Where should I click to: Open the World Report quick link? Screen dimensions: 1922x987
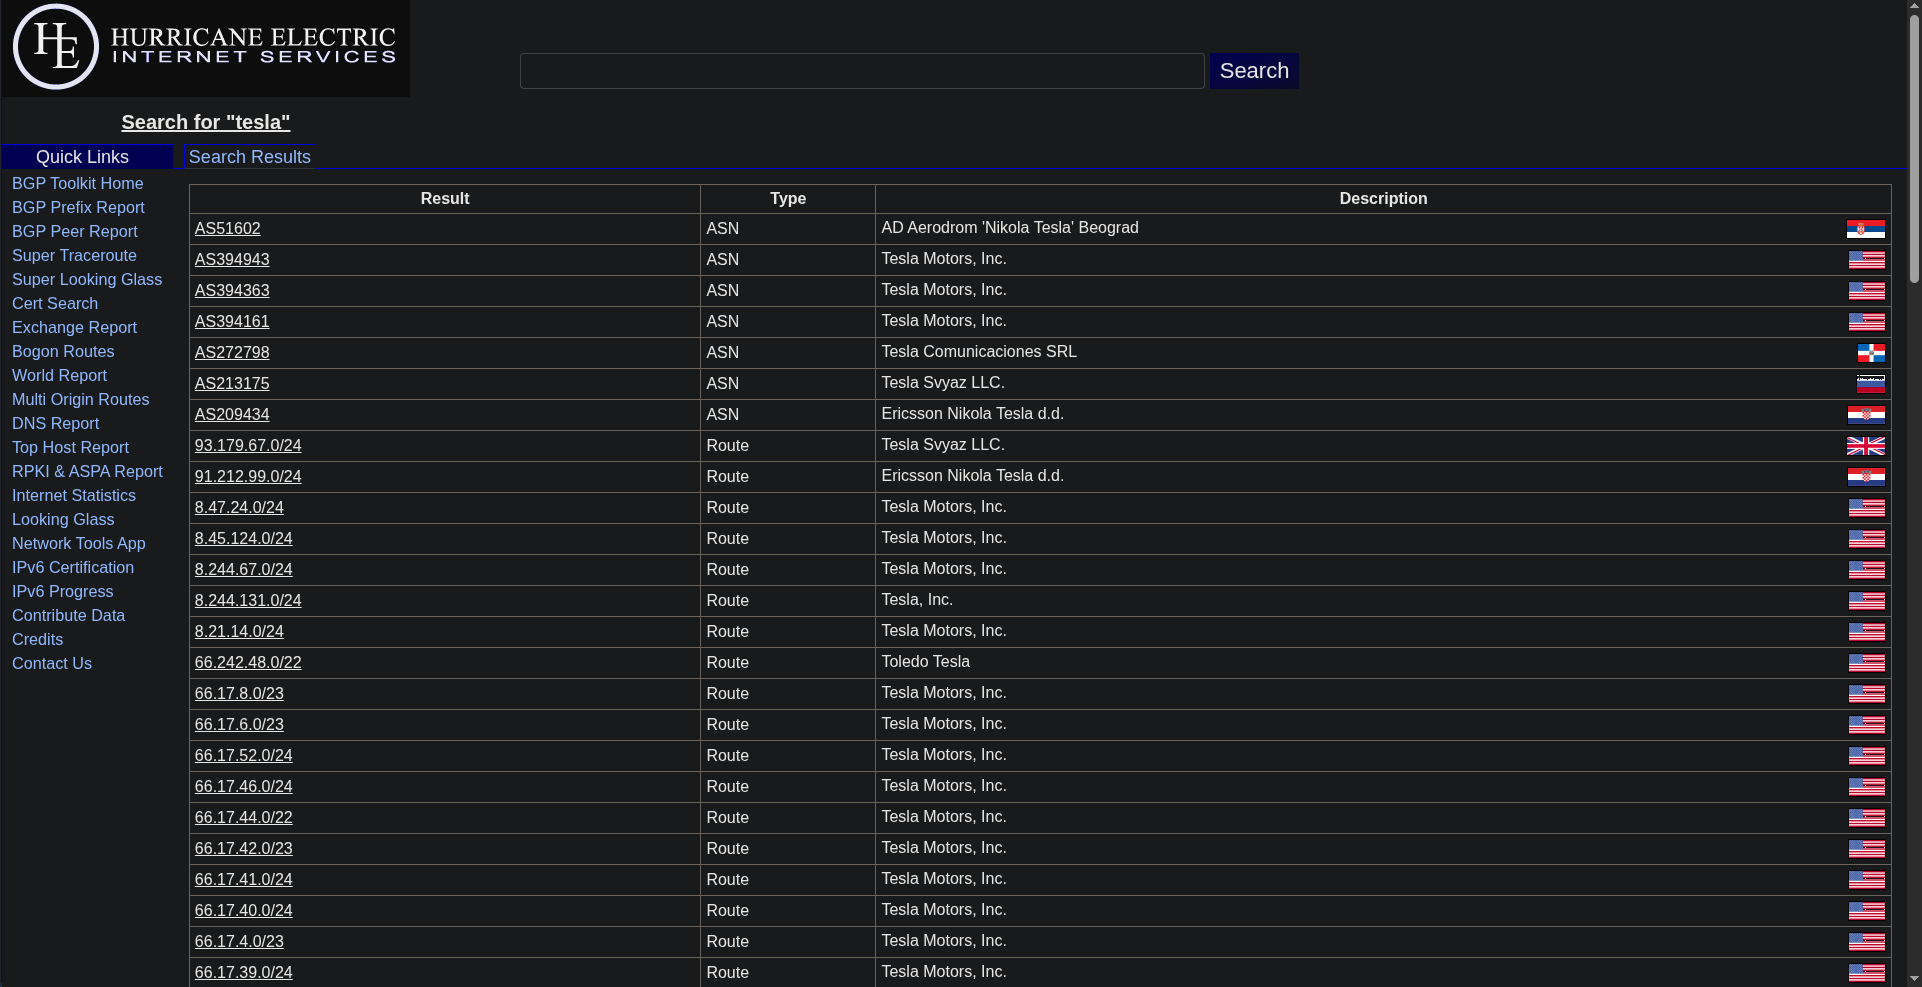59,376
